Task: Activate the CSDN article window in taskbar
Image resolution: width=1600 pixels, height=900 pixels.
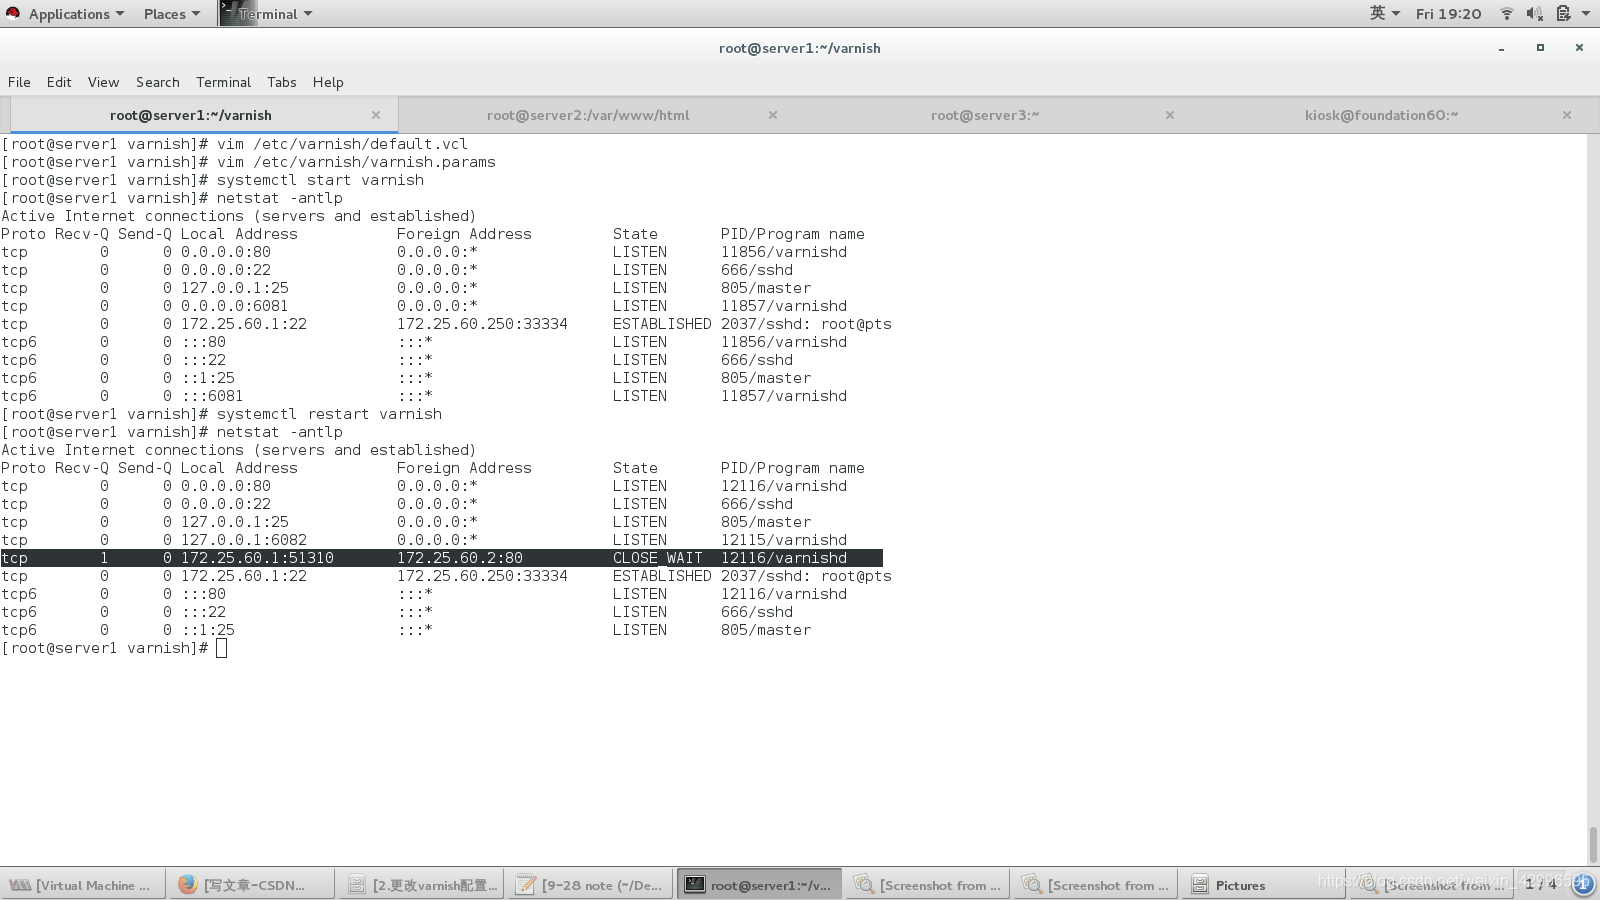Action: [250, 884]
